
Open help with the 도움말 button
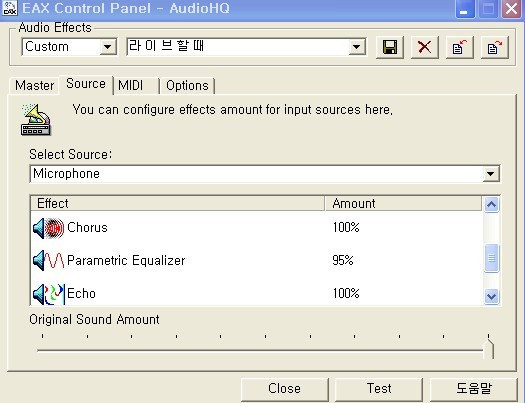474,389
